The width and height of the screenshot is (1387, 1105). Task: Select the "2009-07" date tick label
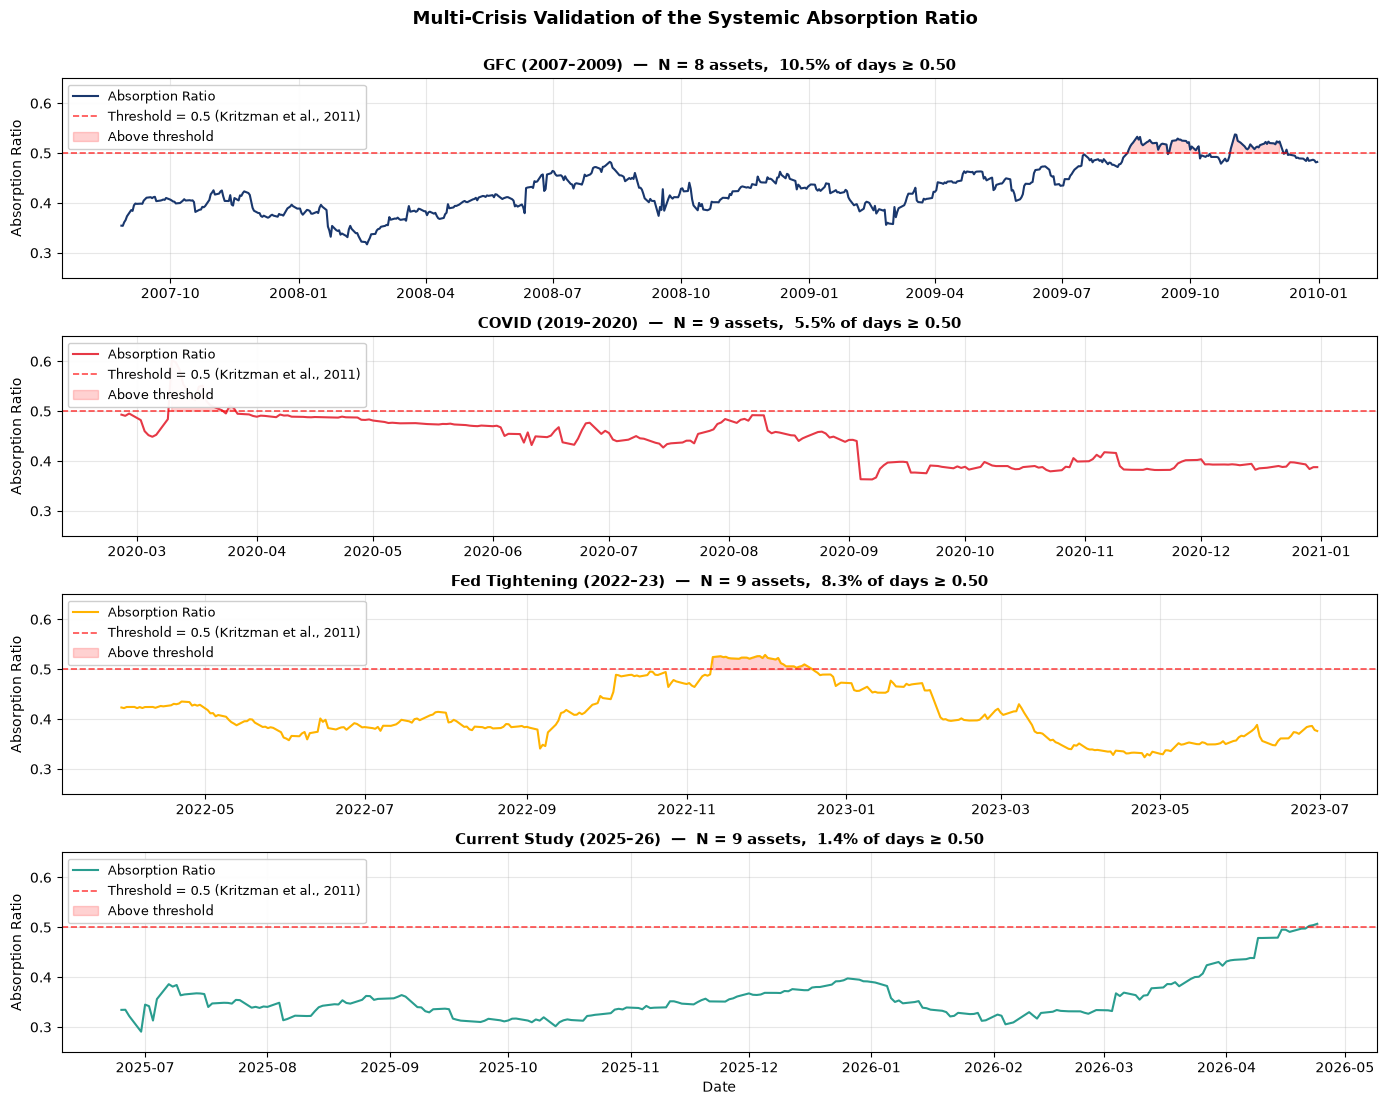tap(1062, 292)
